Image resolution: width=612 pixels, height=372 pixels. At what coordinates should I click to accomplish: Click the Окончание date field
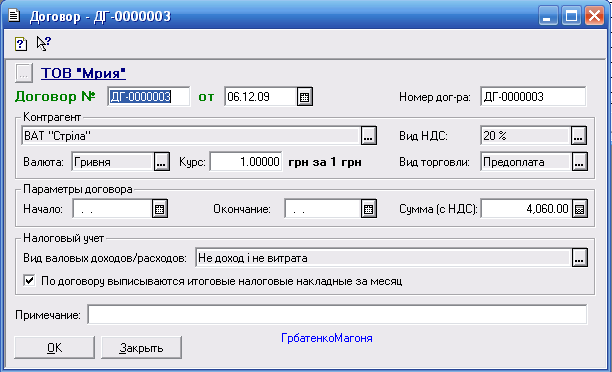click(x=322, y=209)
